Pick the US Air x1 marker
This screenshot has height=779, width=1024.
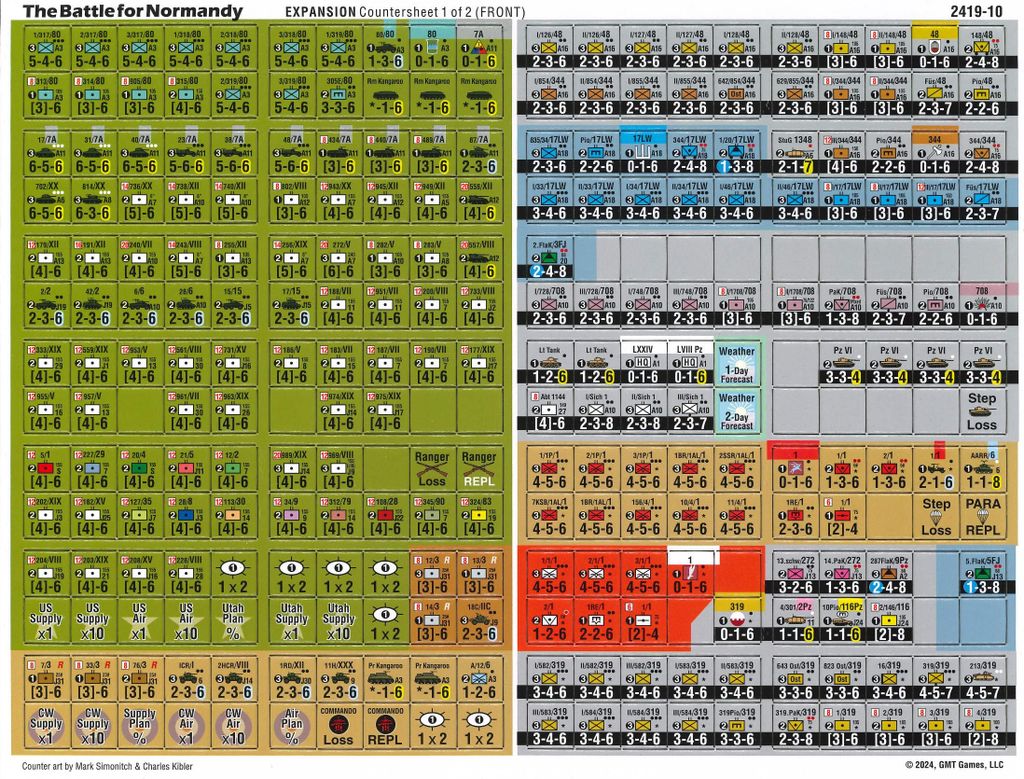click(x=139, y=620)
